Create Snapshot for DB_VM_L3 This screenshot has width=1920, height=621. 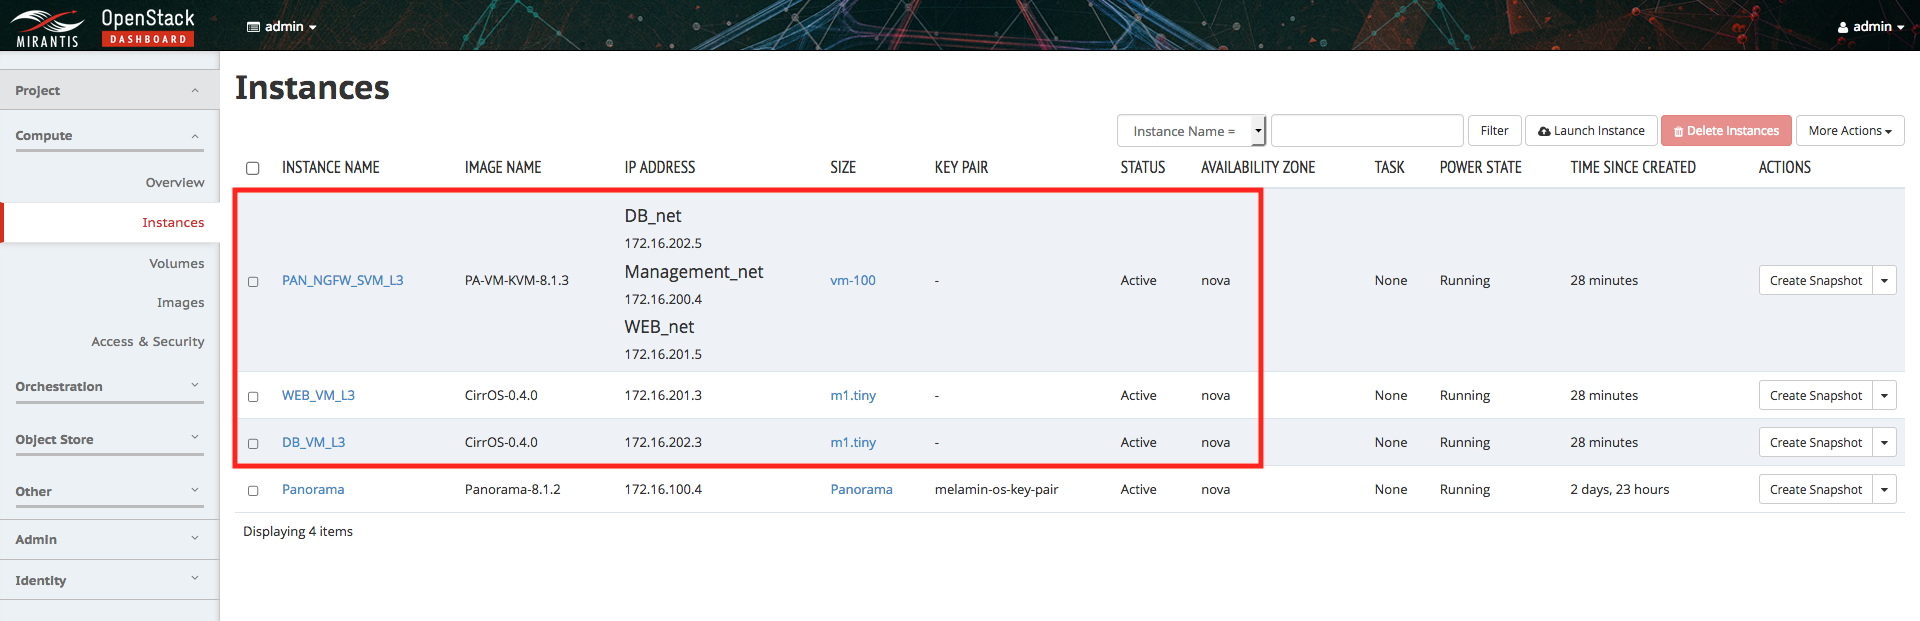coord(1816,443)
